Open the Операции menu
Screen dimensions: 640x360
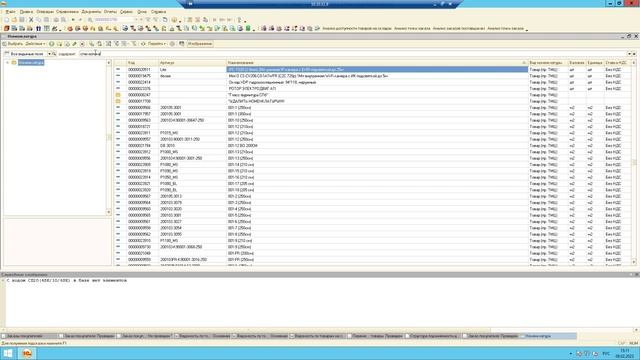point(45,12)
